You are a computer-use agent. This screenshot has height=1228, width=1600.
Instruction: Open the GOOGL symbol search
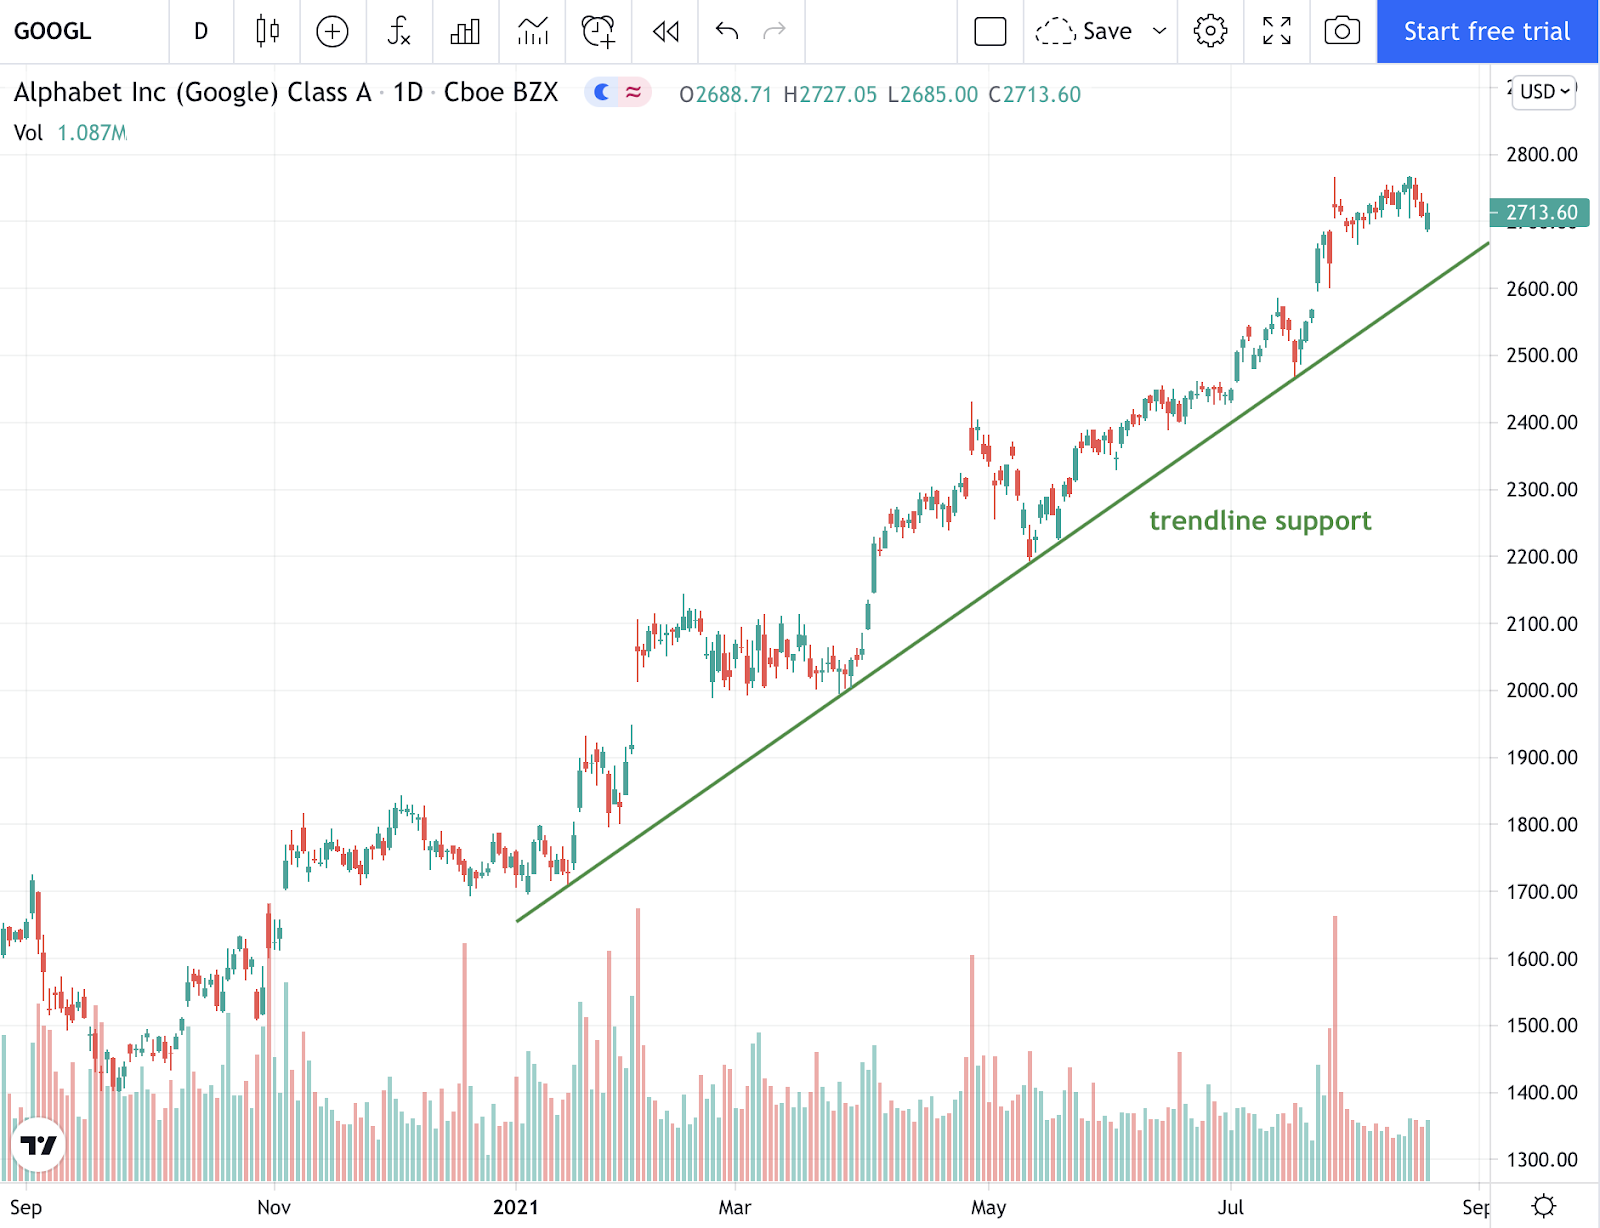(53, 31)
